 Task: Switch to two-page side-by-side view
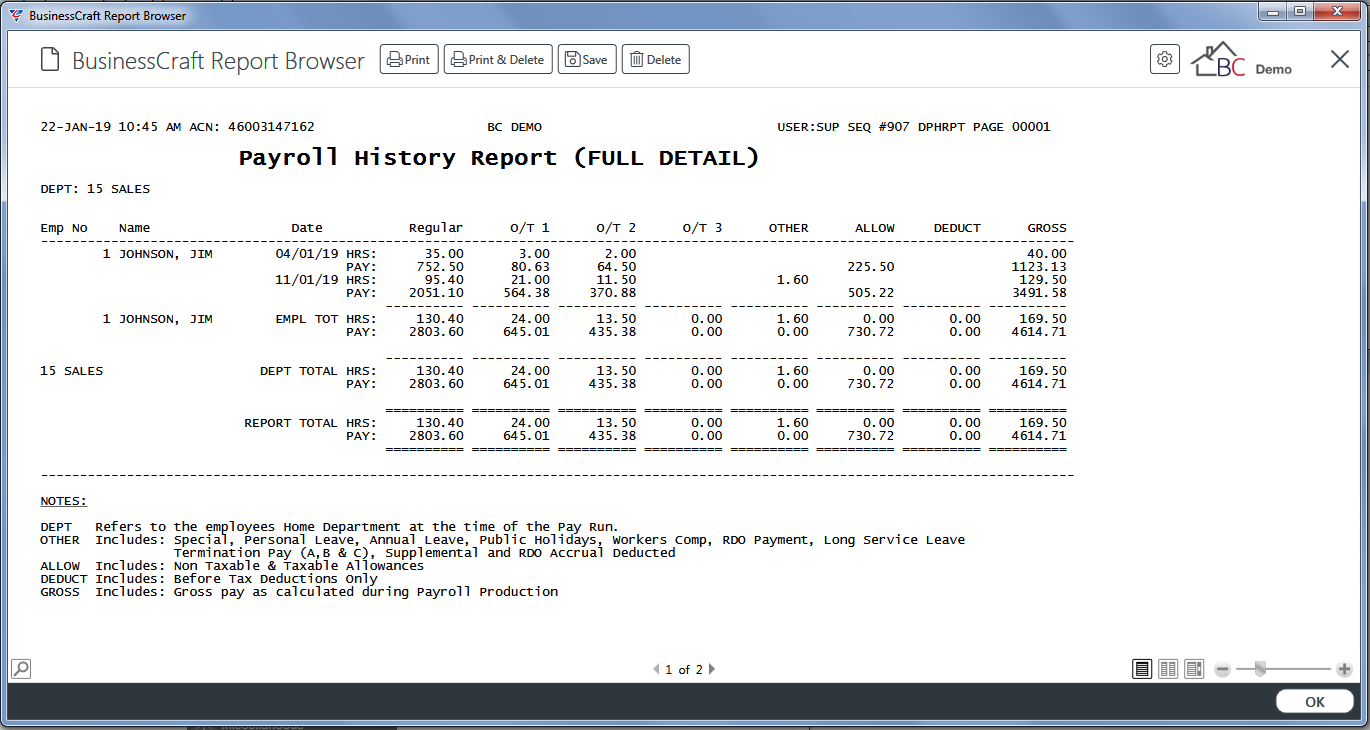1168,669
